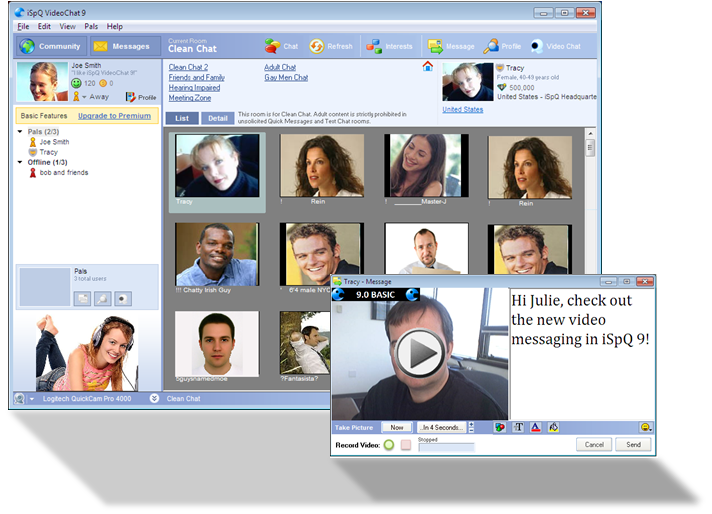Open the Profile toolbar item with magnifier
This screenshot has width=712, height=514.
pos(502,46)
